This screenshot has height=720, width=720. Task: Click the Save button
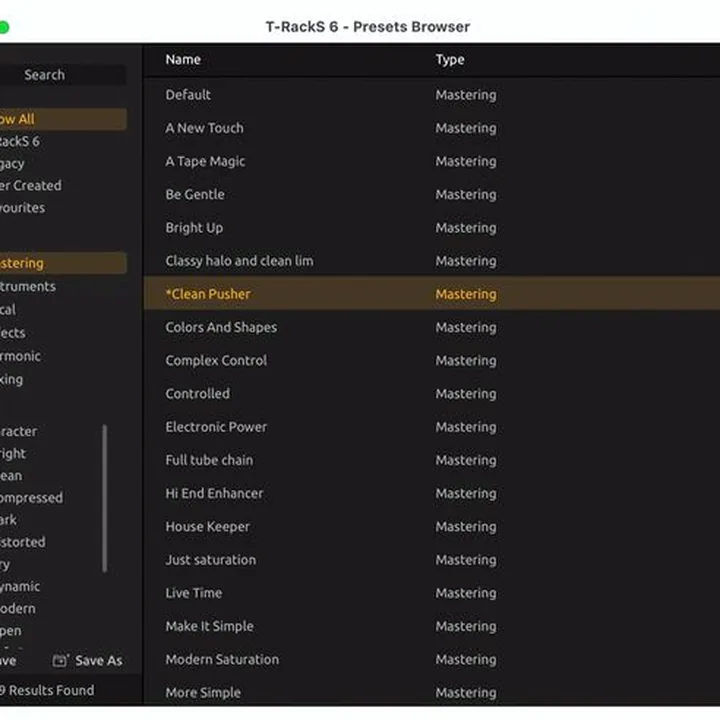click(x=8, y=661)
